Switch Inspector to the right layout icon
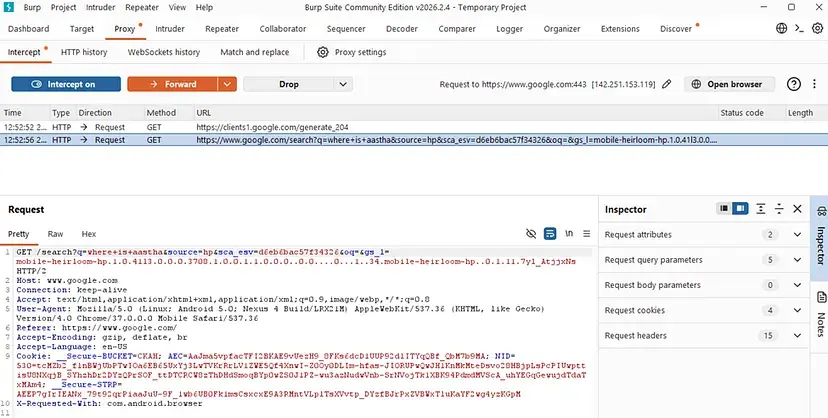This screenshot has height=418, width=828. (x=740, y=208)
